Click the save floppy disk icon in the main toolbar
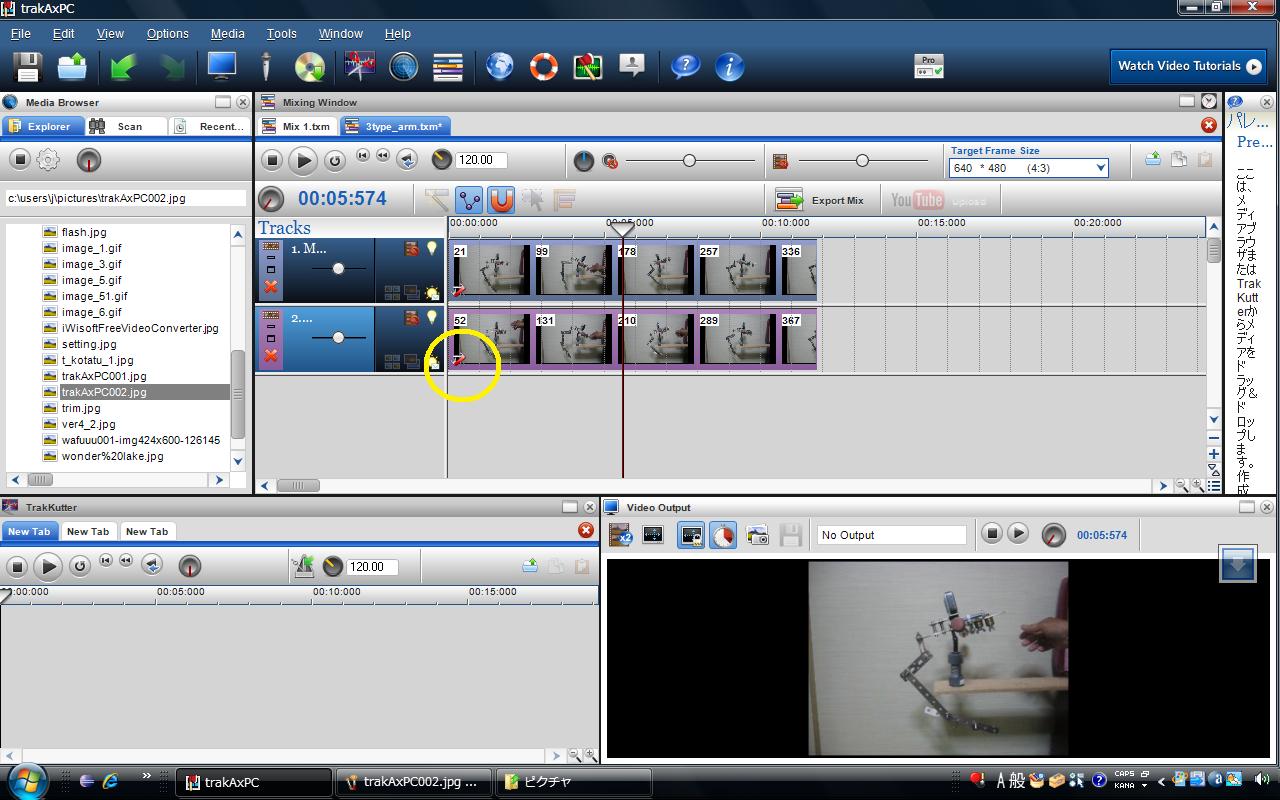1280x800 pixels. pyautogui.click(x=27, y=67)
